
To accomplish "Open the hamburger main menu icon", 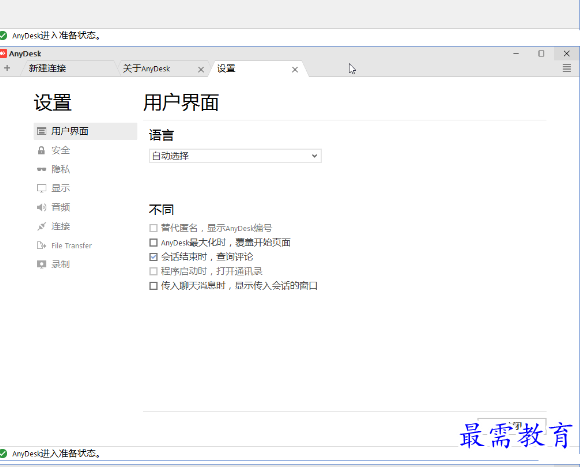I will (567, 68).
